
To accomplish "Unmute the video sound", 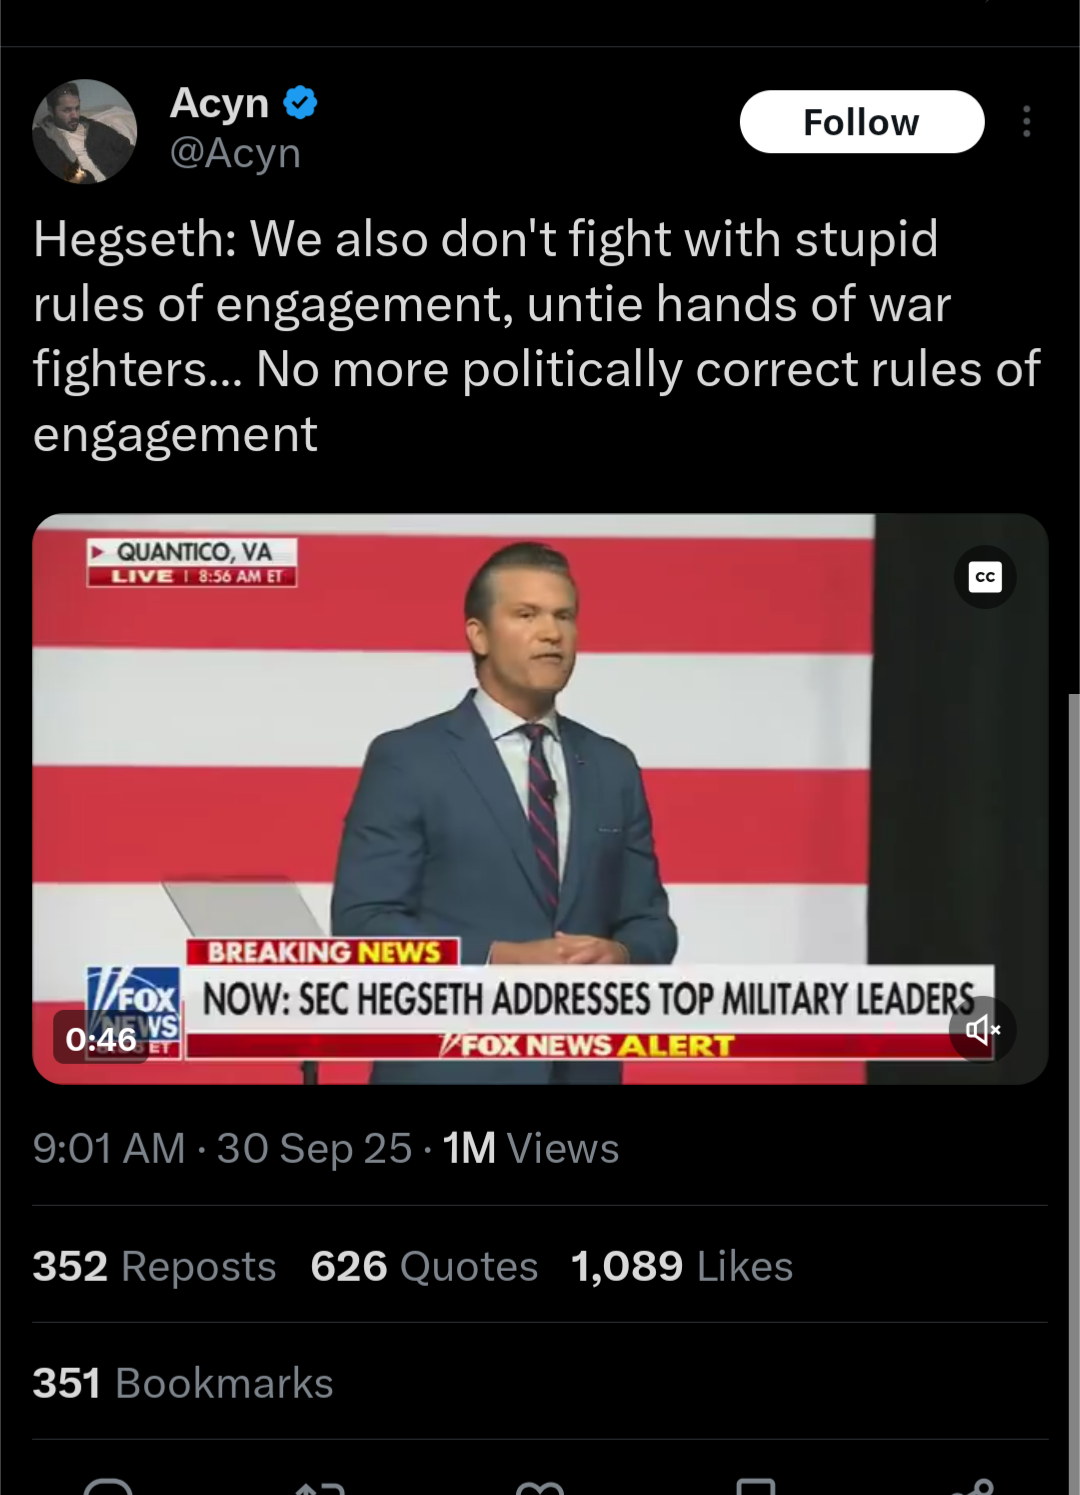I will 984,1029.
